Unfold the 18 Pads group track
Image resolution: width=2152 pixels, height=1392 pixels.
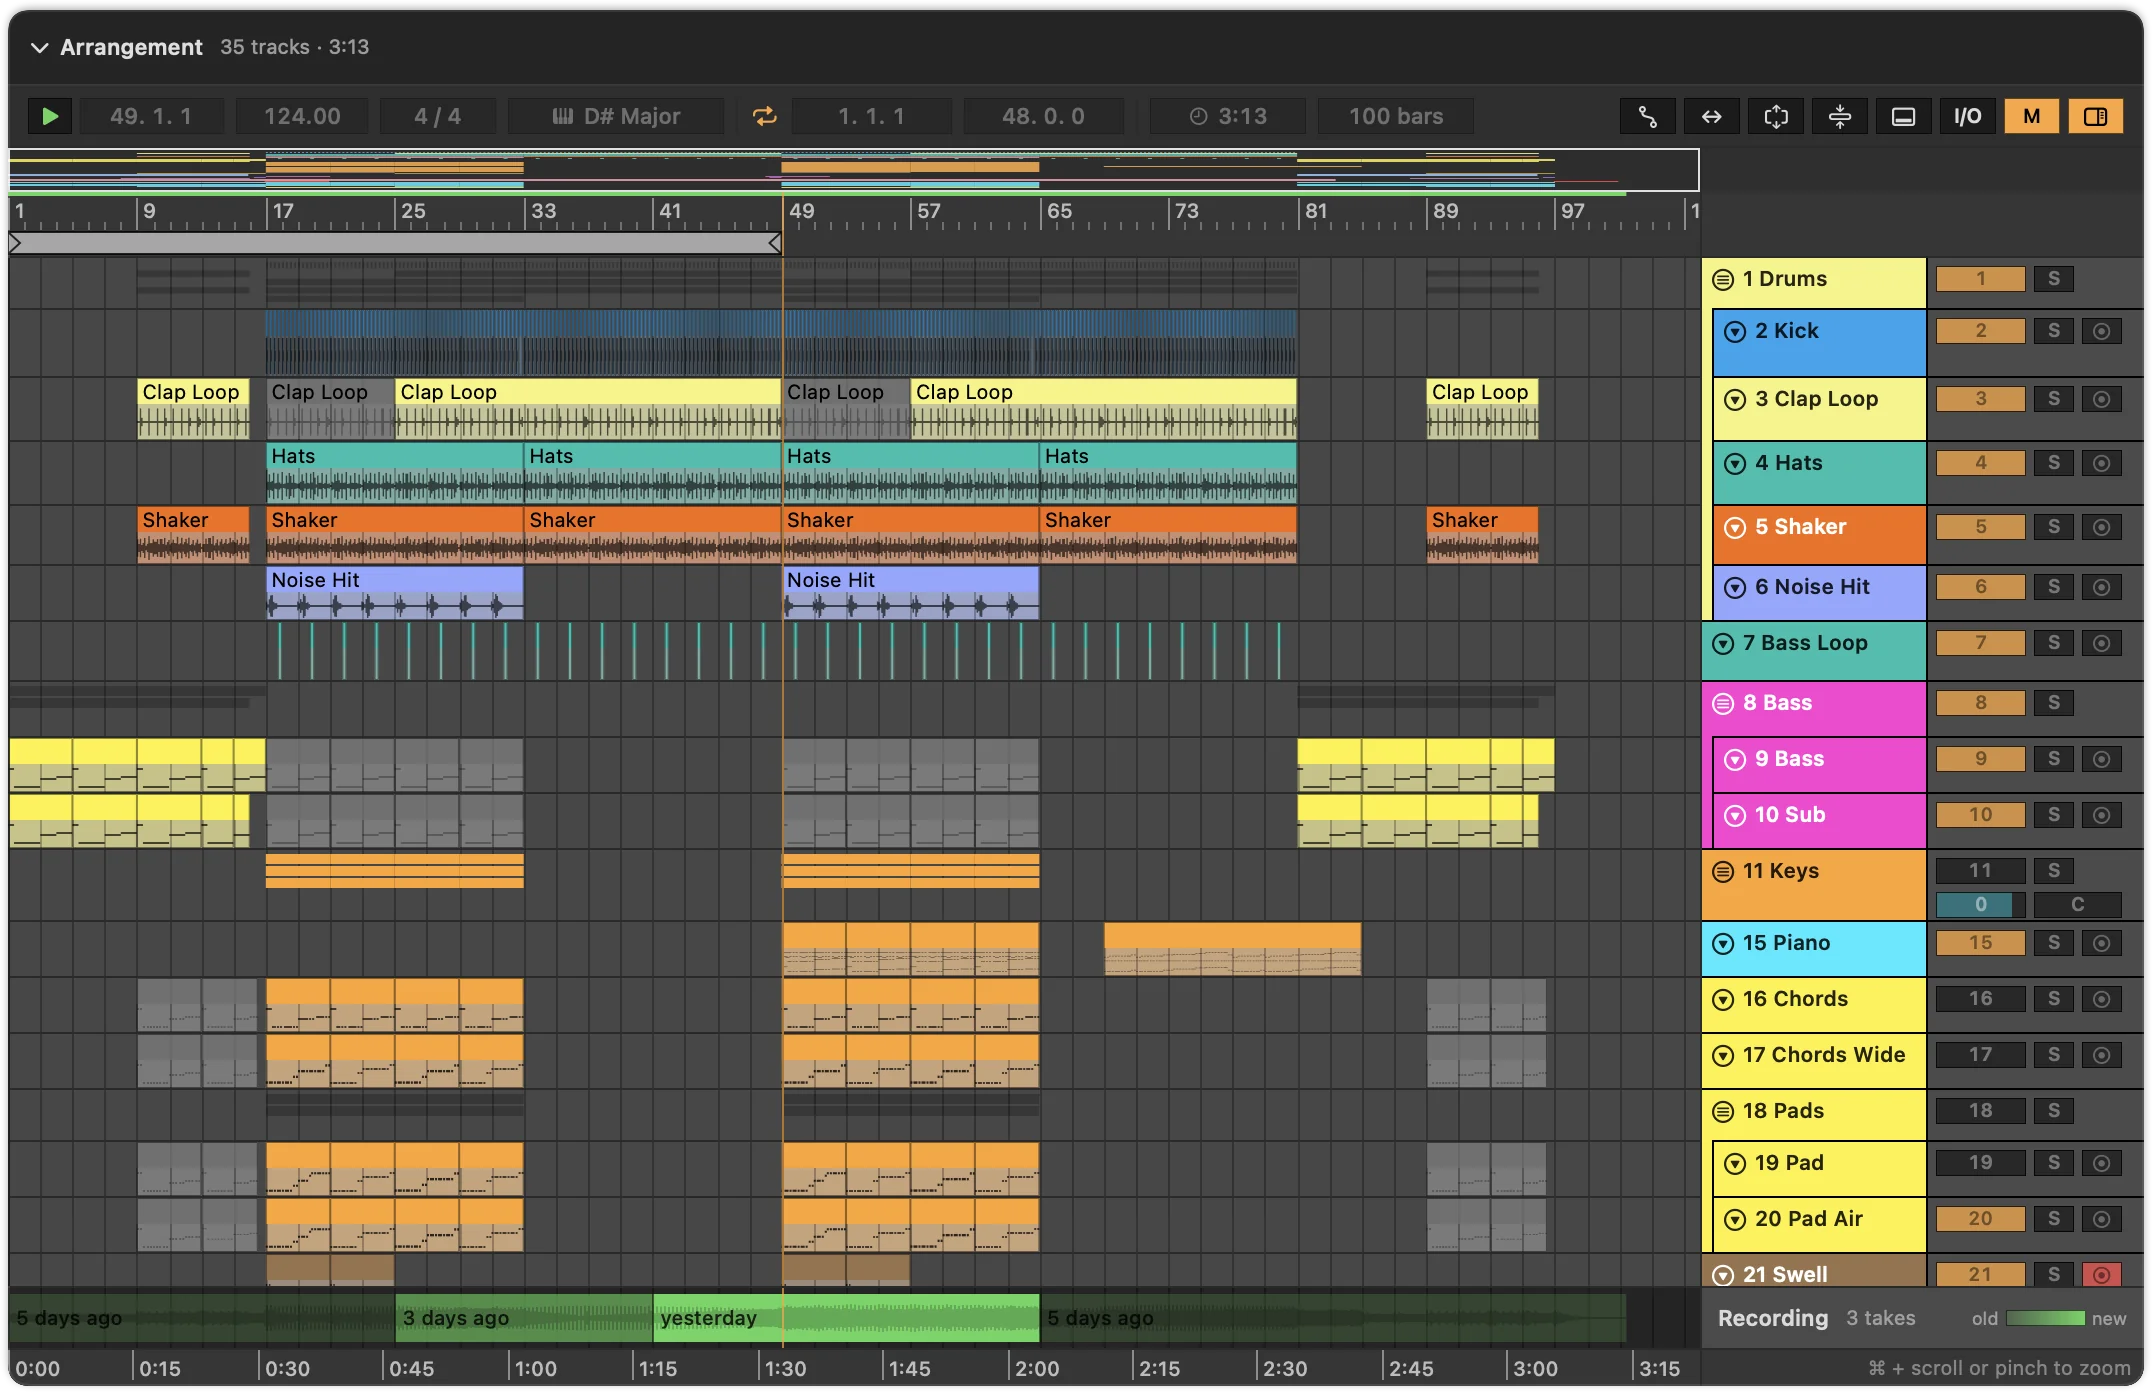point(1722,1111)
